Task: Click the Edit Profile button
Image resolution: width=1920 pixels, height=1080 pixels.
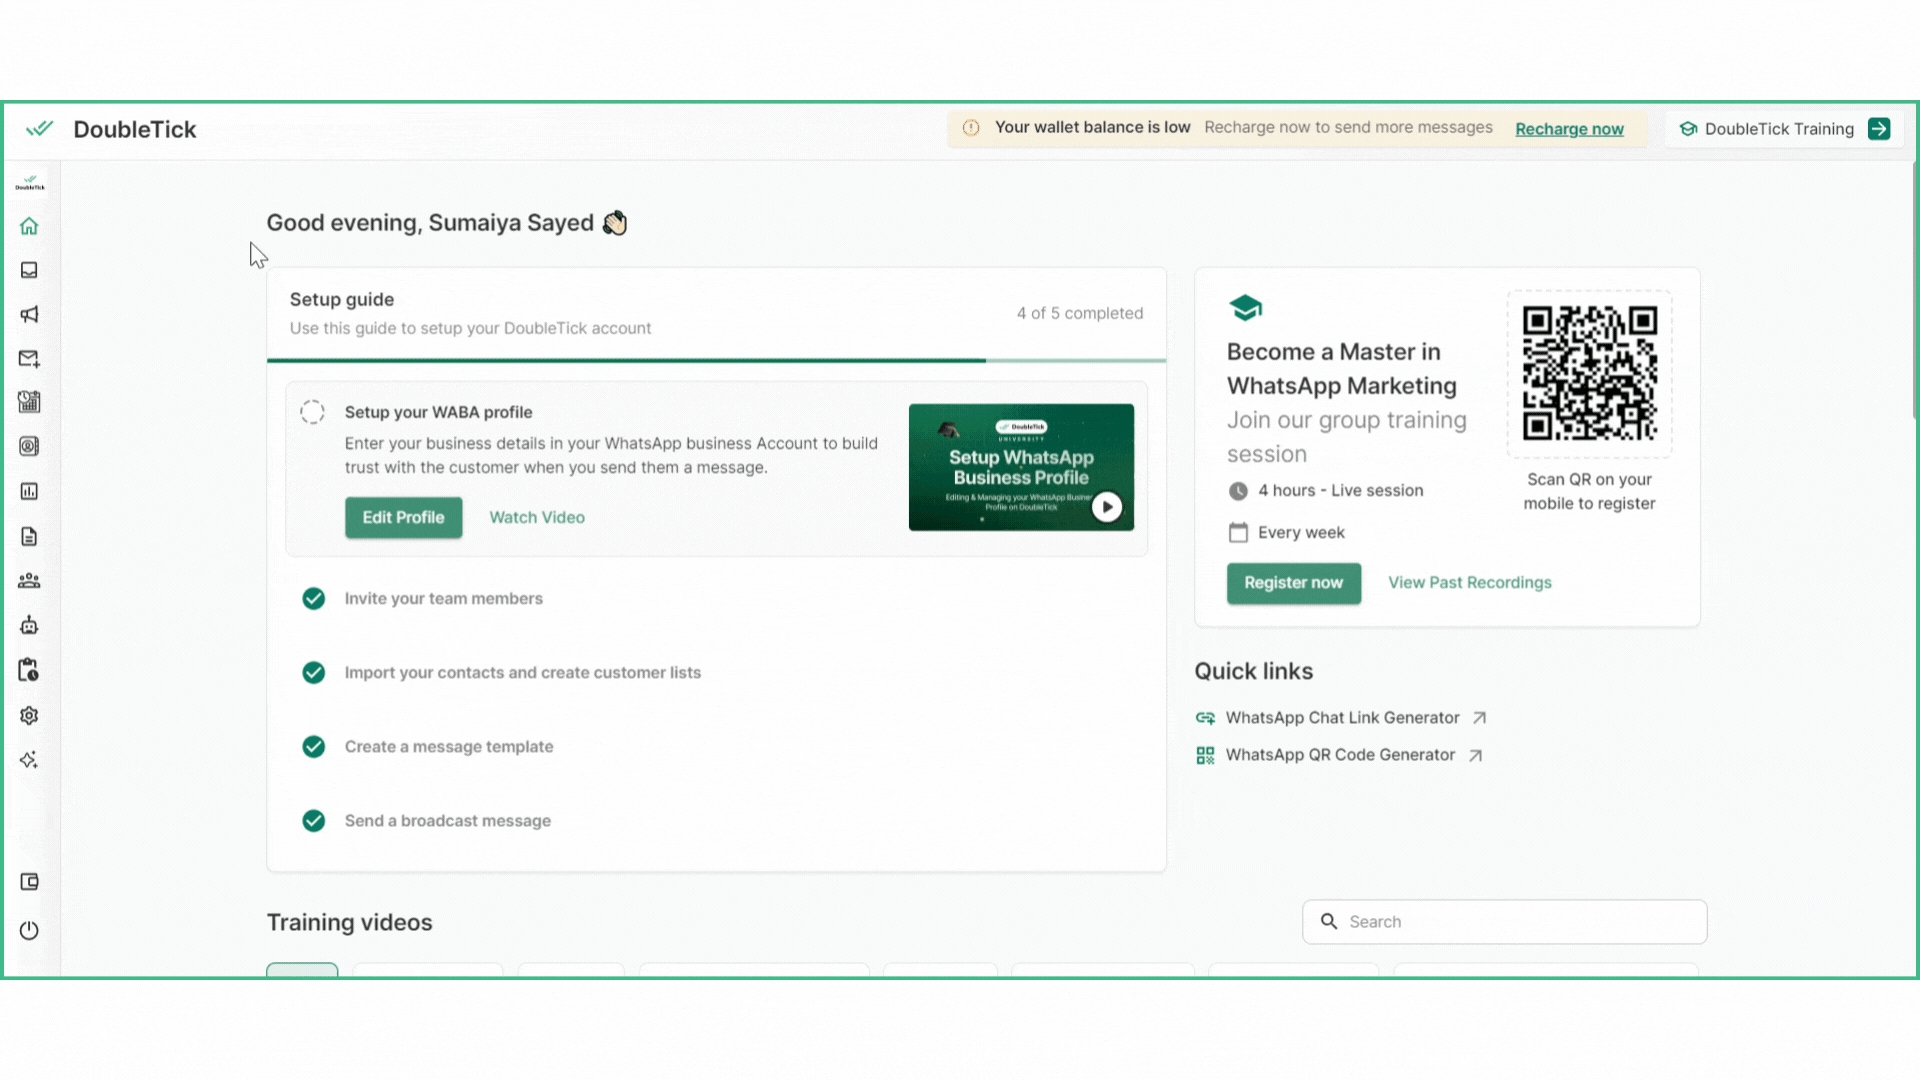Action: [x=403, y=517]
